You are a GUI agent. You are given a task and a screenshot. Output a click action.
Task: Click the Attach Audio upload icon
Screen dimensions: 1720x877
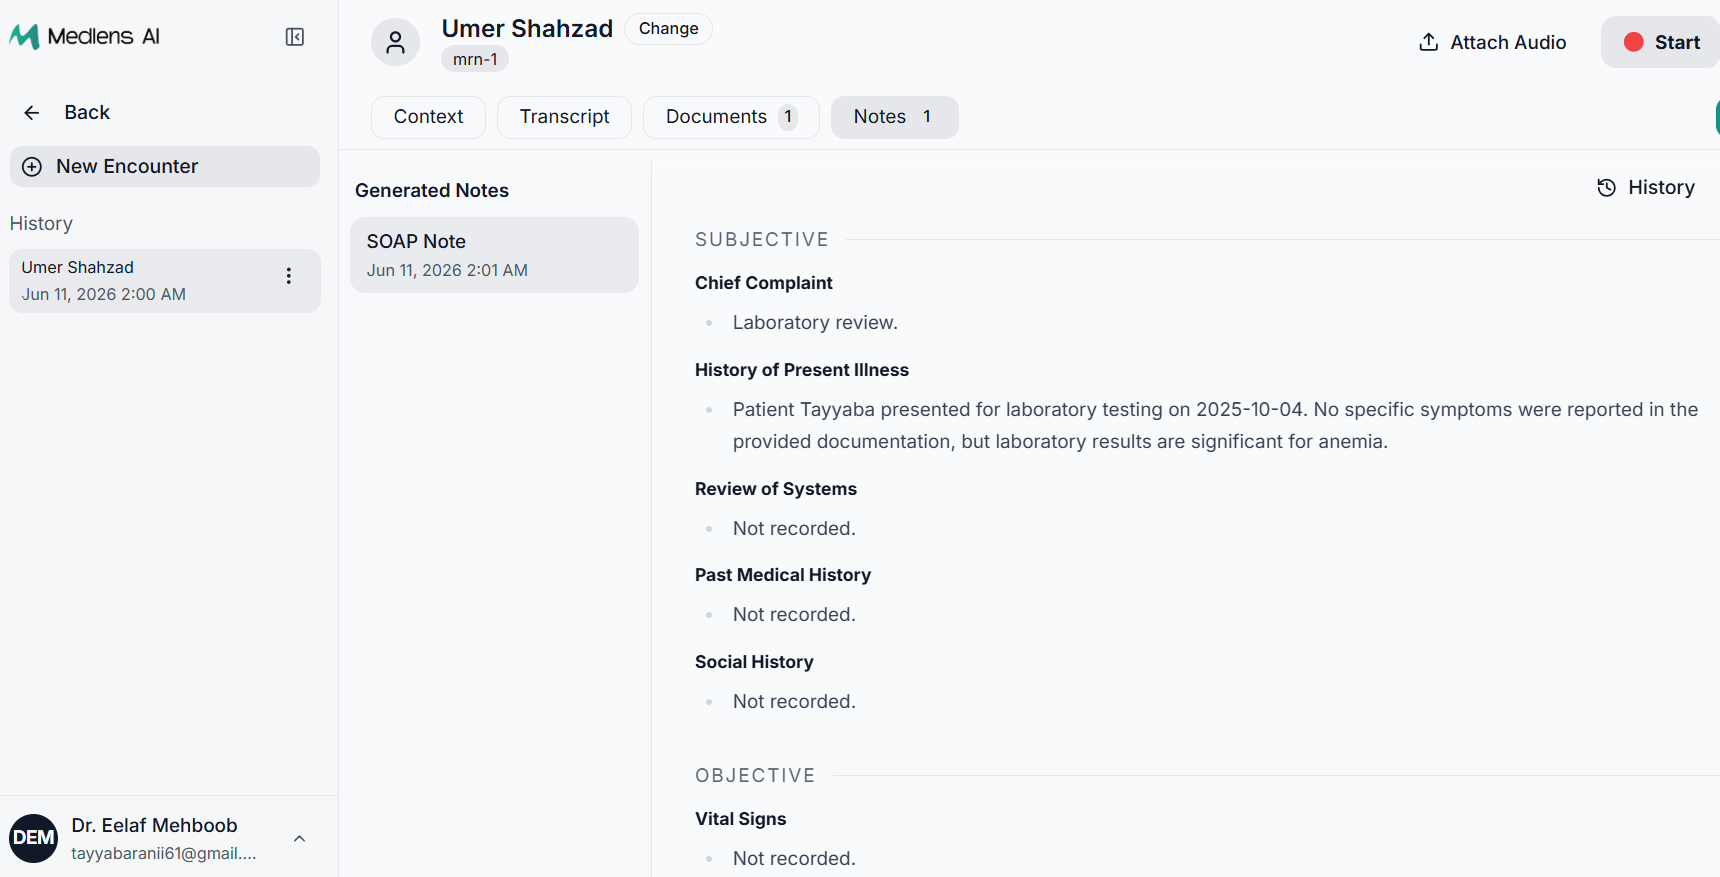pyautogui.click(x=1429, y=42)
